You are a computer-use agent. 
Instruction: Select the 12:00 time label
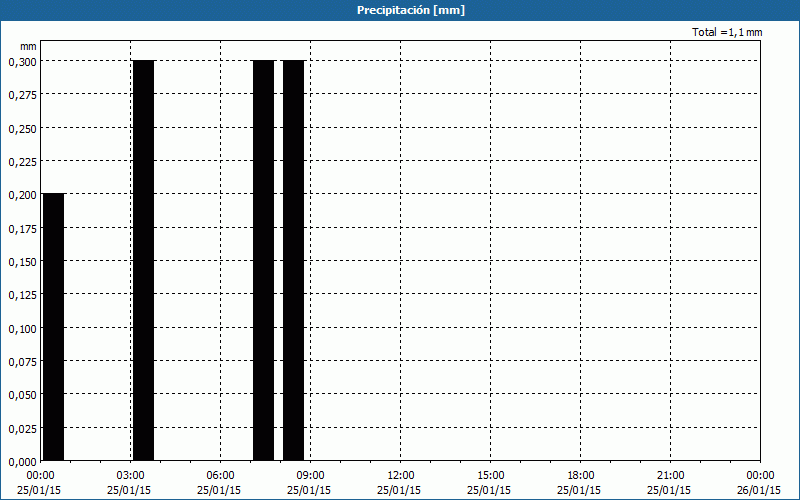401,476
